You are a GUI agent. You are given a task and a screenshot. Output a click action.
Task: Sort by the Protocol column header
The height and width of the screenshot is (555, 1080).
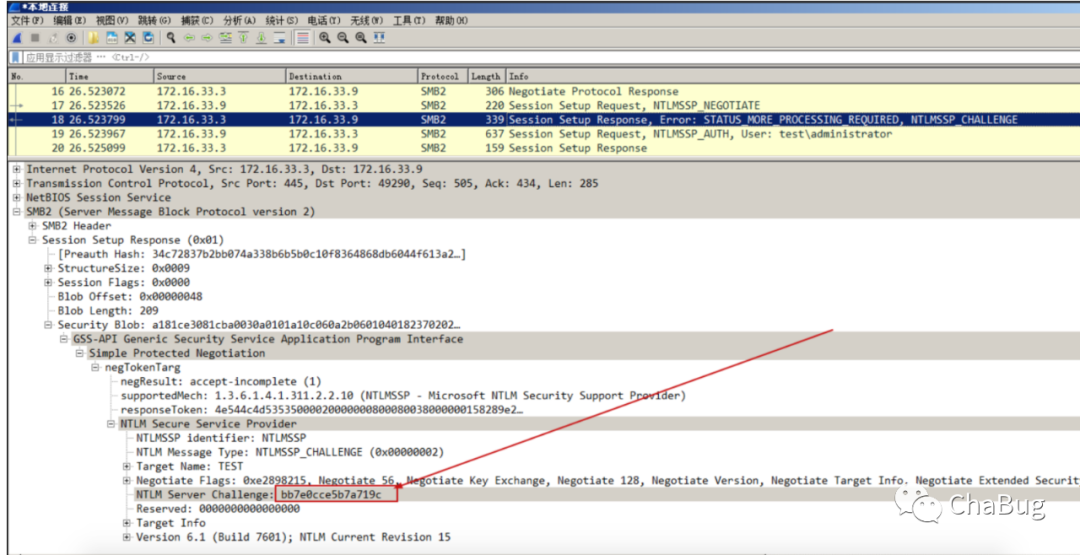444,76
